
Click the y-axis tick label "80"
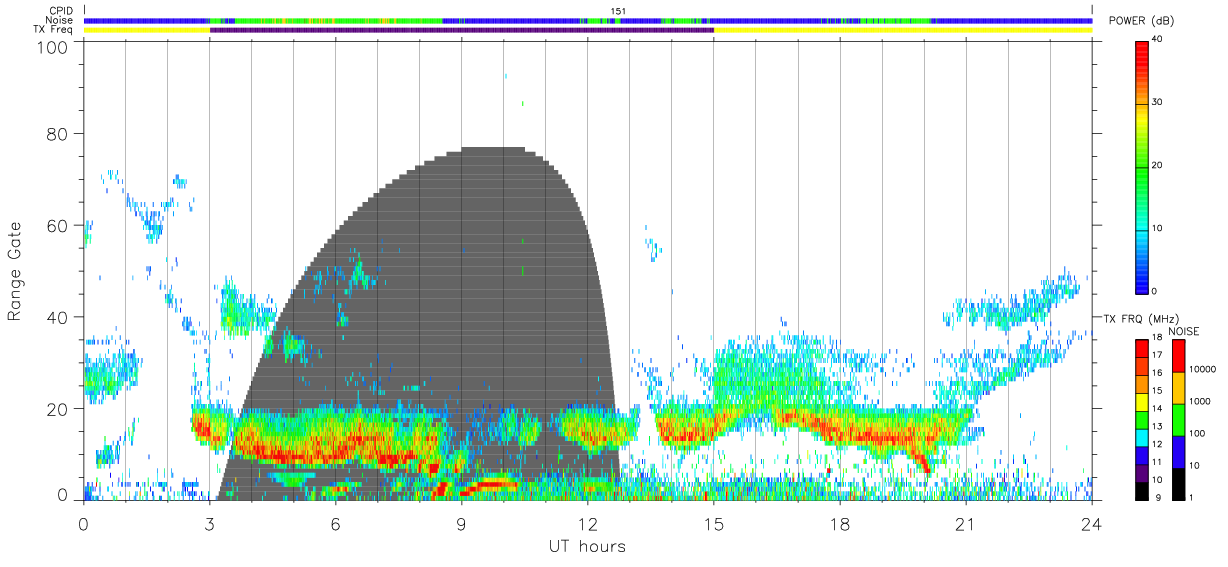[x=58, y=134]
